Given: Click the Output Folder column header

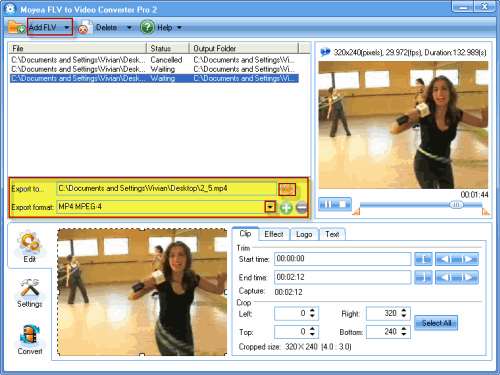Looking at the screenshot, I should [244, 48].
